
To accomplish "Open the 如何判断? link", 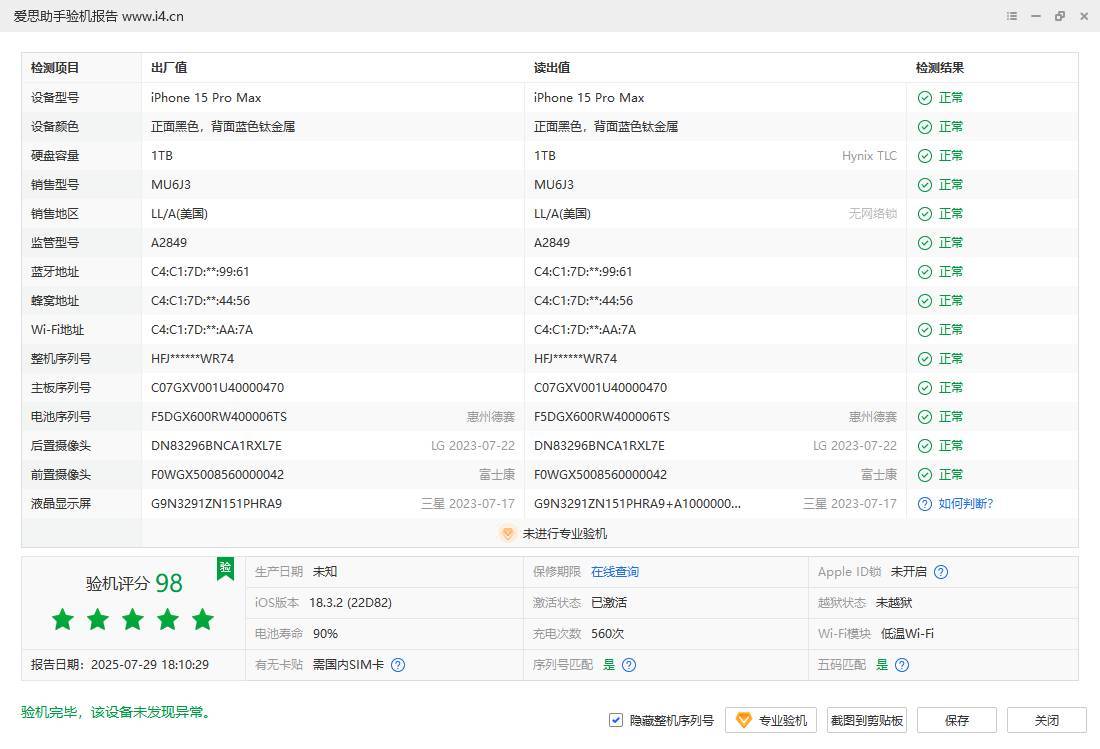I will 965,504.
